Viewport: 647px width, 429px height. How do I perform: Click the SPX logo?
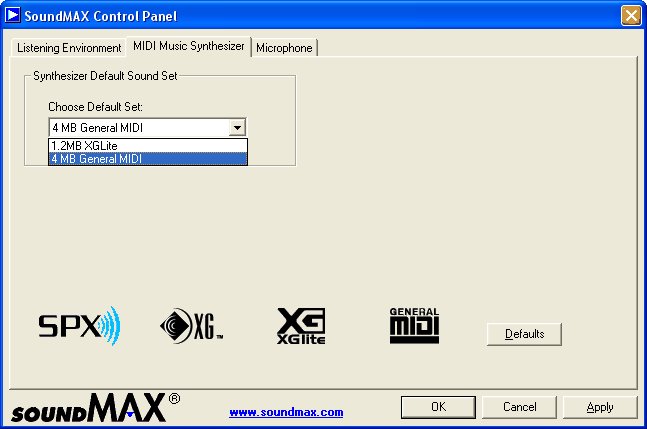point(79,325)
